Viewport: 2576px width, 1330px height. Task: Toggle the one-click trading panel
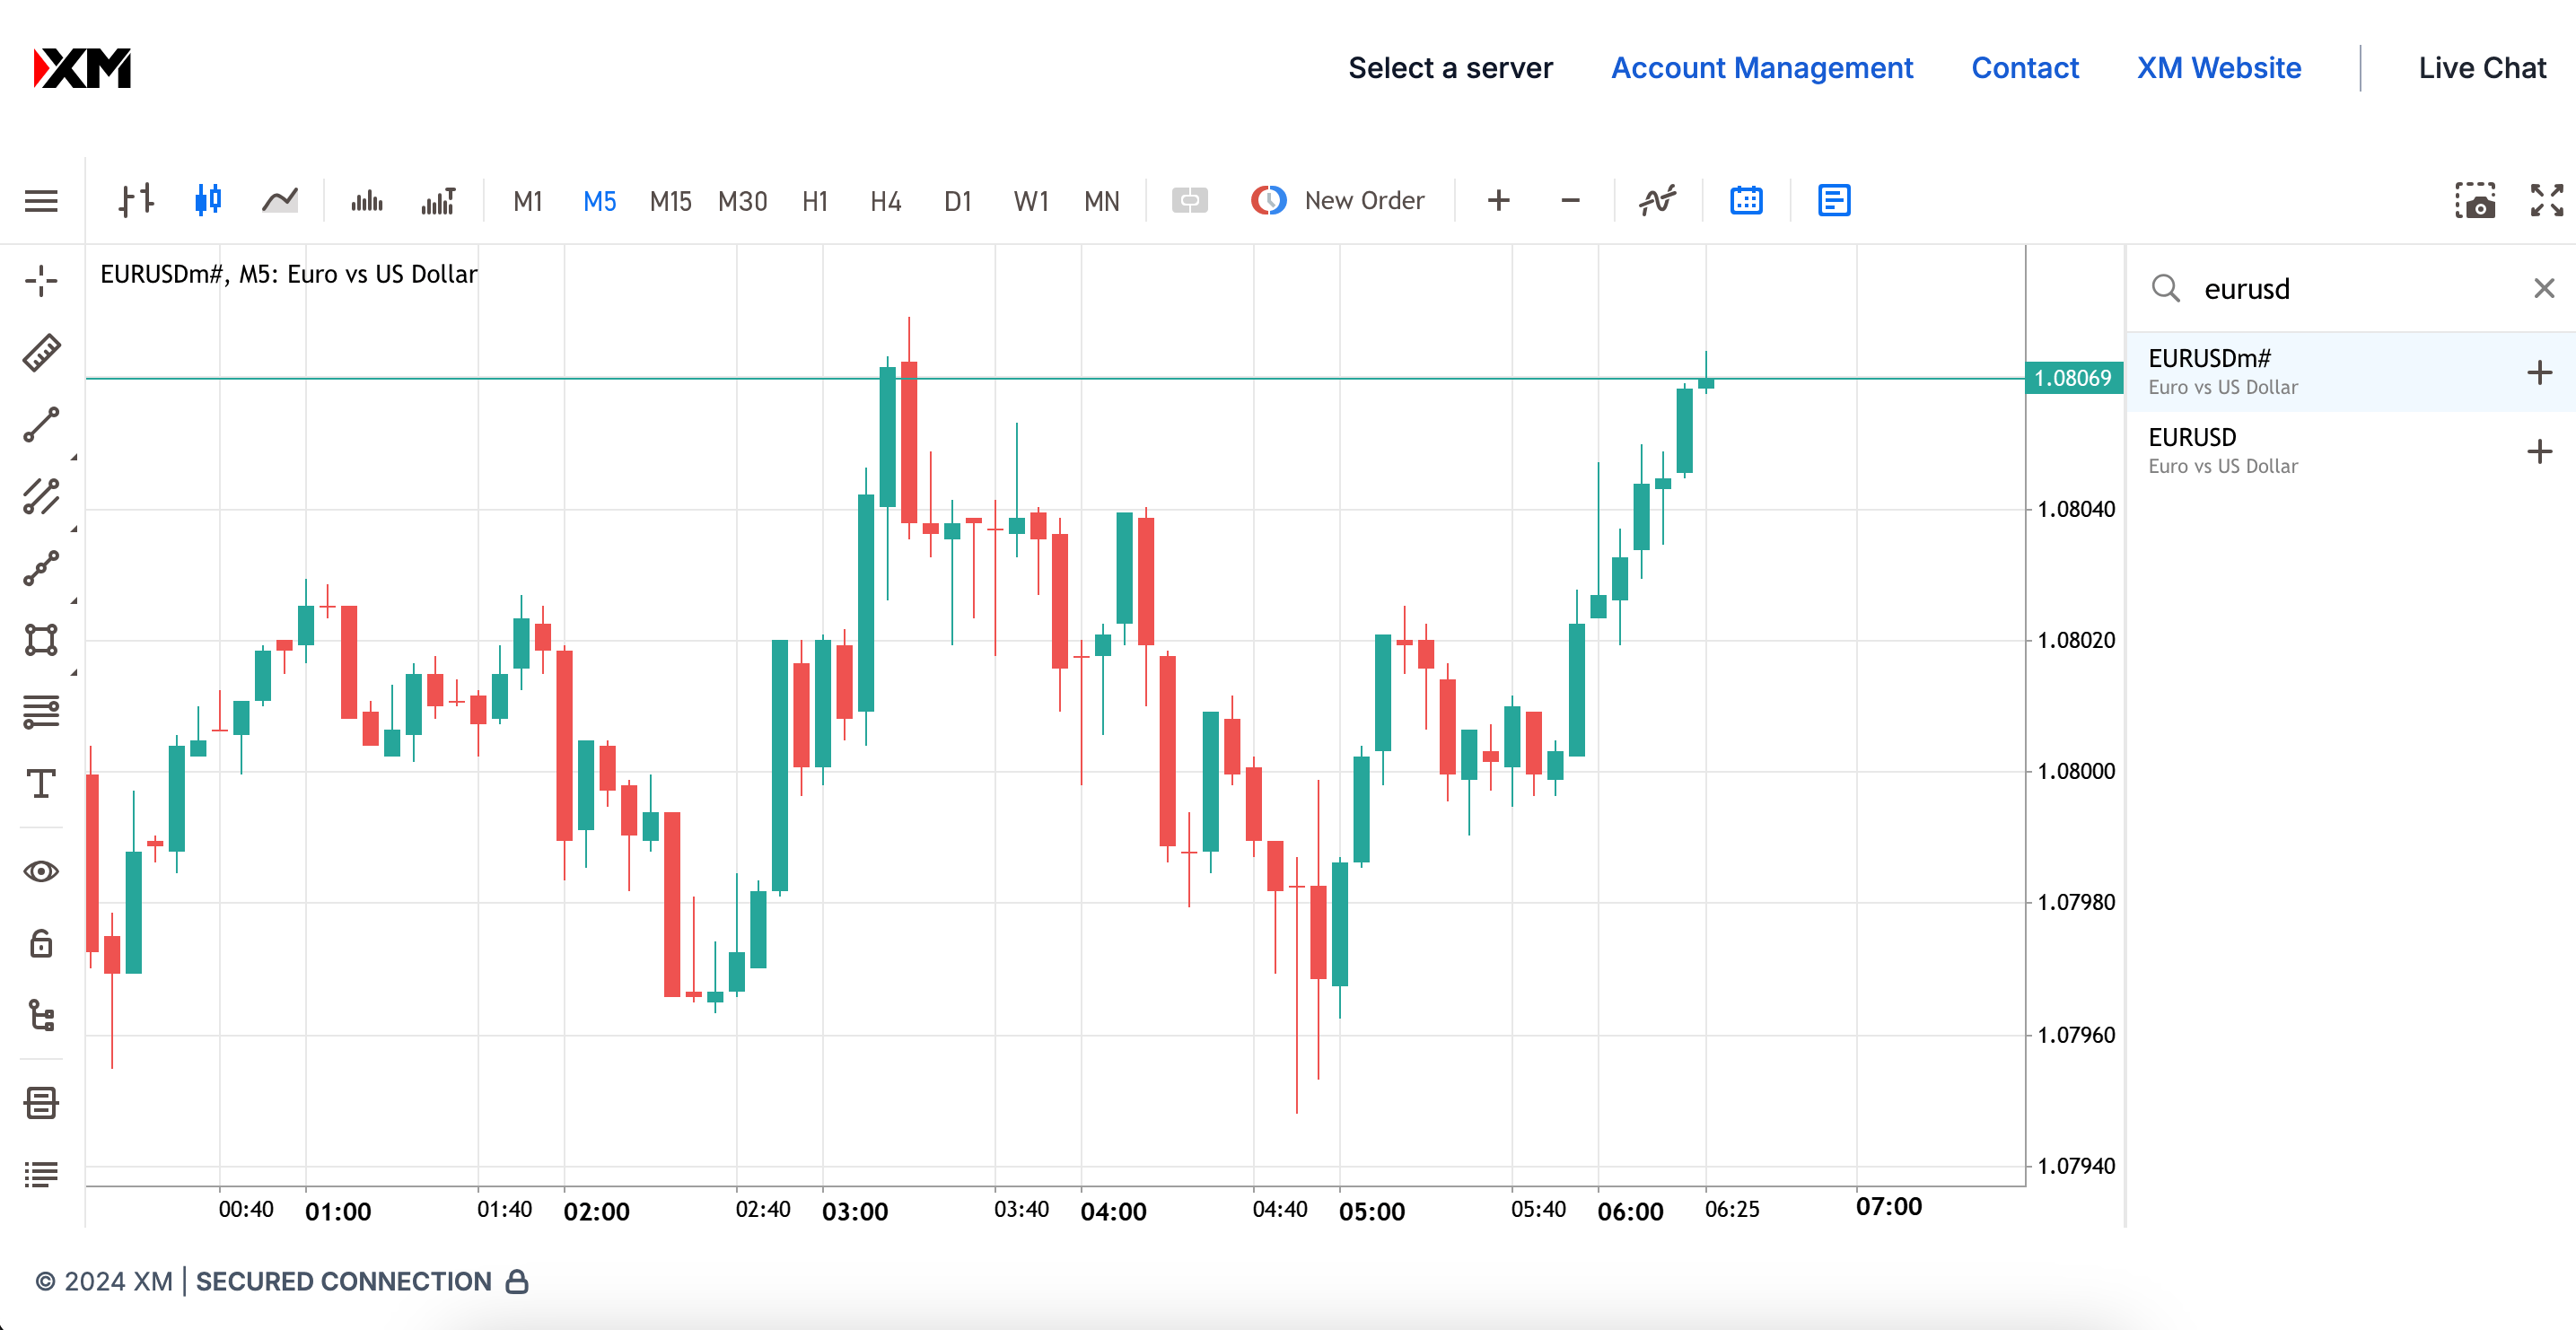pos(1190,201)
